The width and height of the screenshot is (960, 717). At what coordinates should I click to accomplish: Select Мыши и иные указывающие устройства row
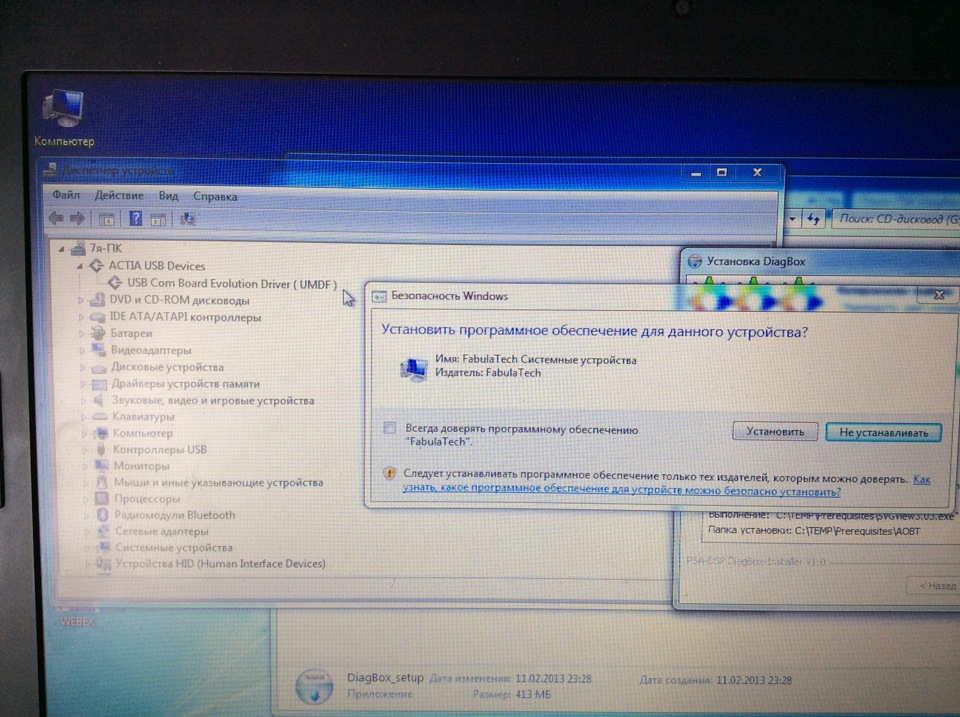click(x=219, y=482)
